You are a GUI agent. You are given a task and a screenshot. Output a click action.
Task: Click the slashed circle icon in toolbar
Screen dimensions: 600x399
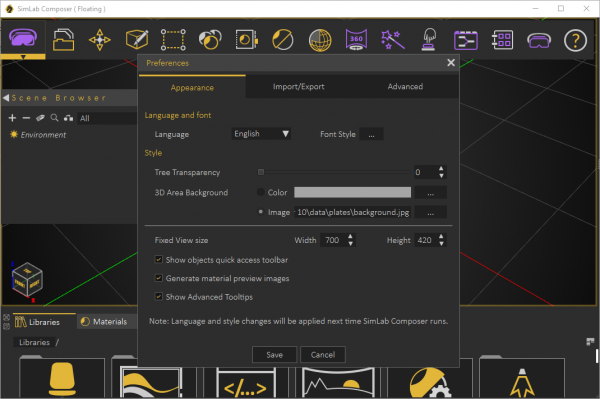283,40
